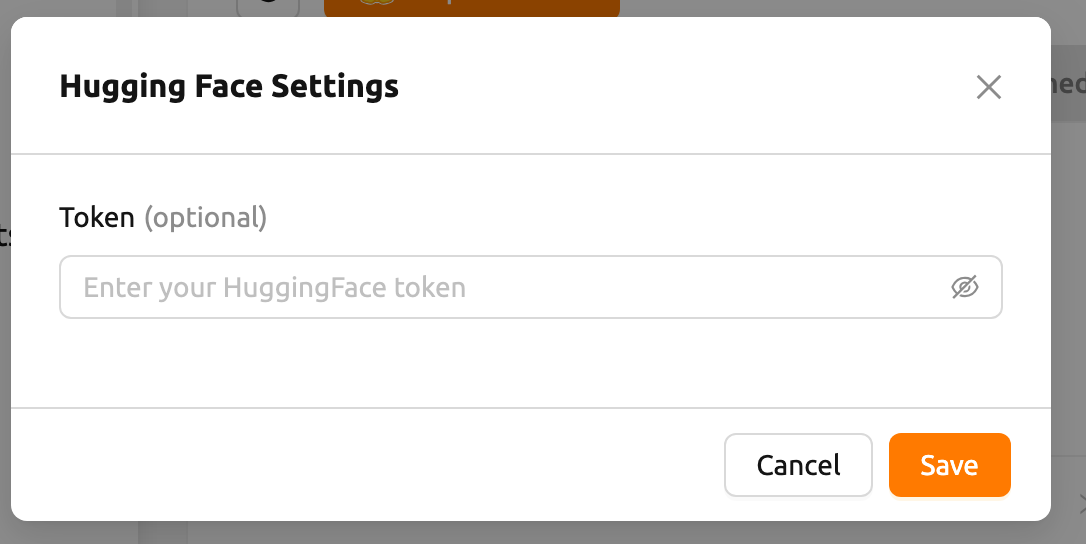Confirm the token by clicking Save
The image size is (1086, 544).
tap(949, 465)
